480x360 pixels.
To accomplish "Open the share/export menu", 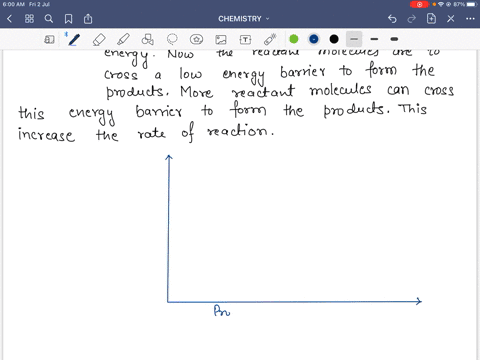I will (88, 19).
